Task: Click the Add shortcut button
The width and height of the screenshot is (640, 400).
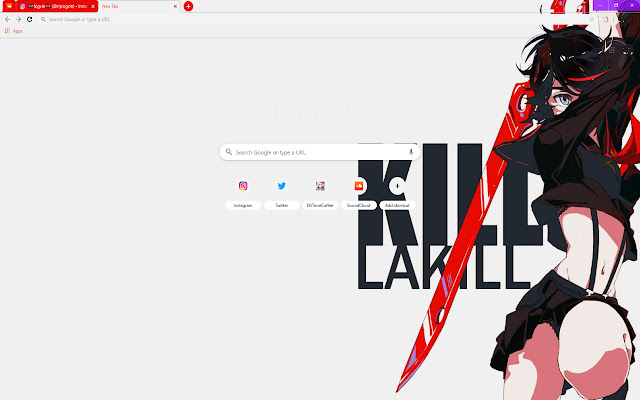Action: [397, 193]
